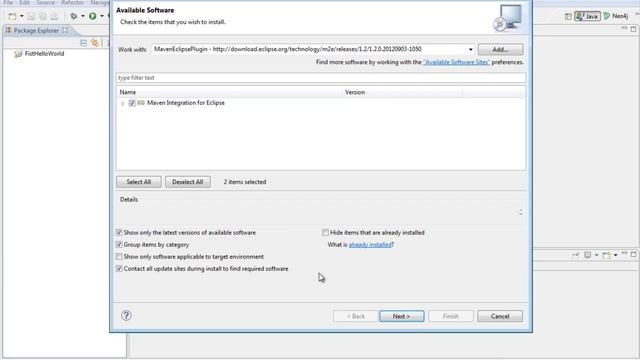
Task: Click the Maven Integration for Eclipse label
Action: (186, 103)
